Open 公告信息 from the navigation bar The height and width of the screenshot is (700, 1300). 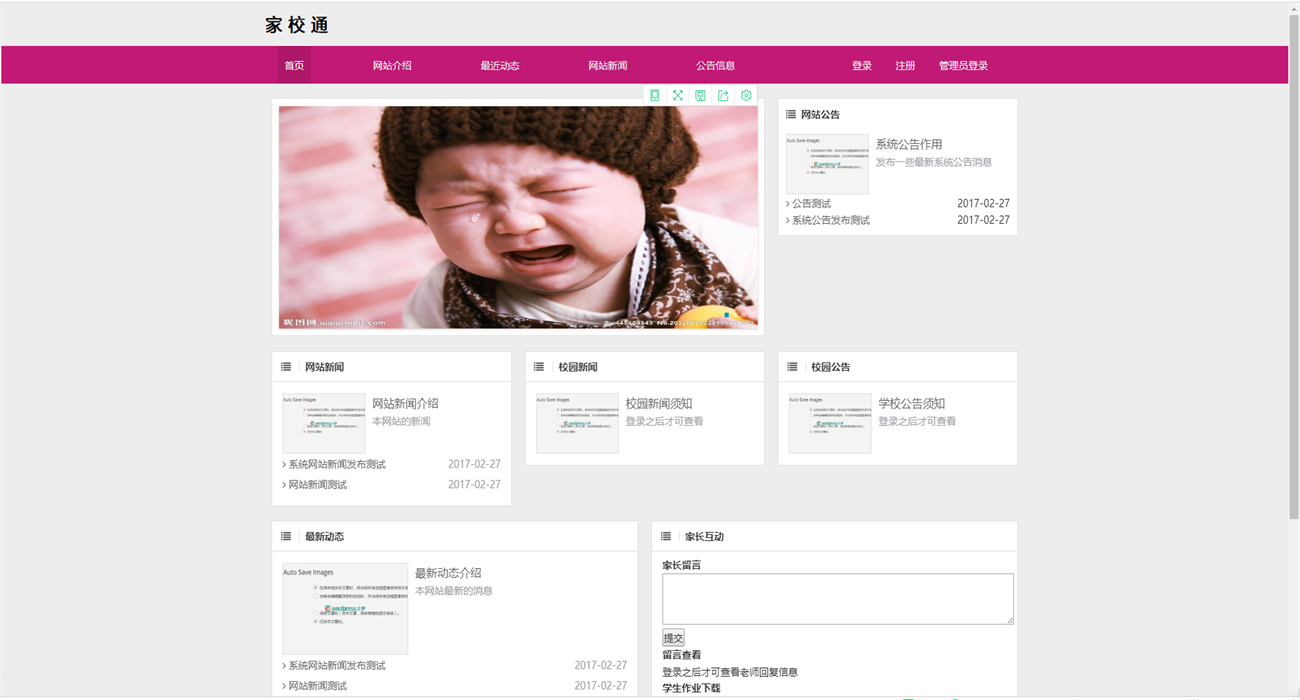[x=715, y=66]
